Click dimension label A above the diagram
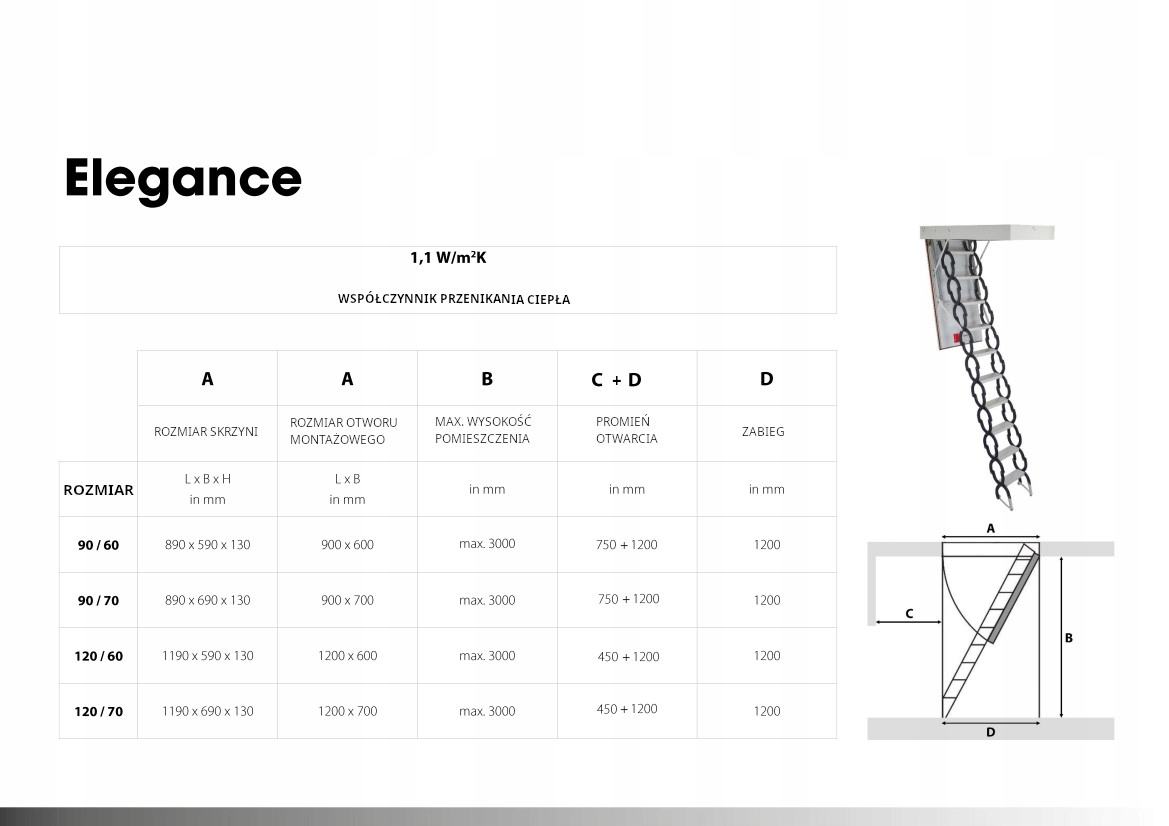 pyautogui.click(x=990, y=527)
